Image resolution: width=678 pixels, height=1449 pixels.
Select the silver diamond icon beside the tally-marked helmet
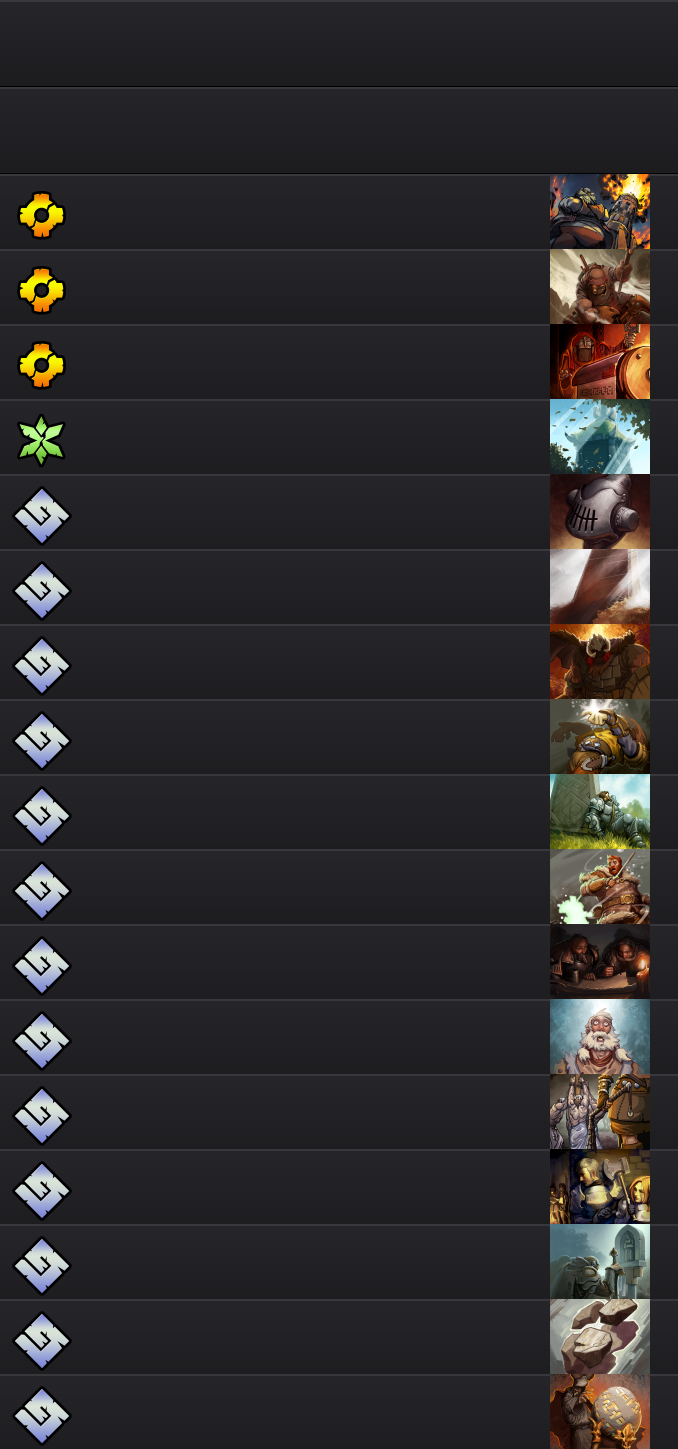[41, 516]
